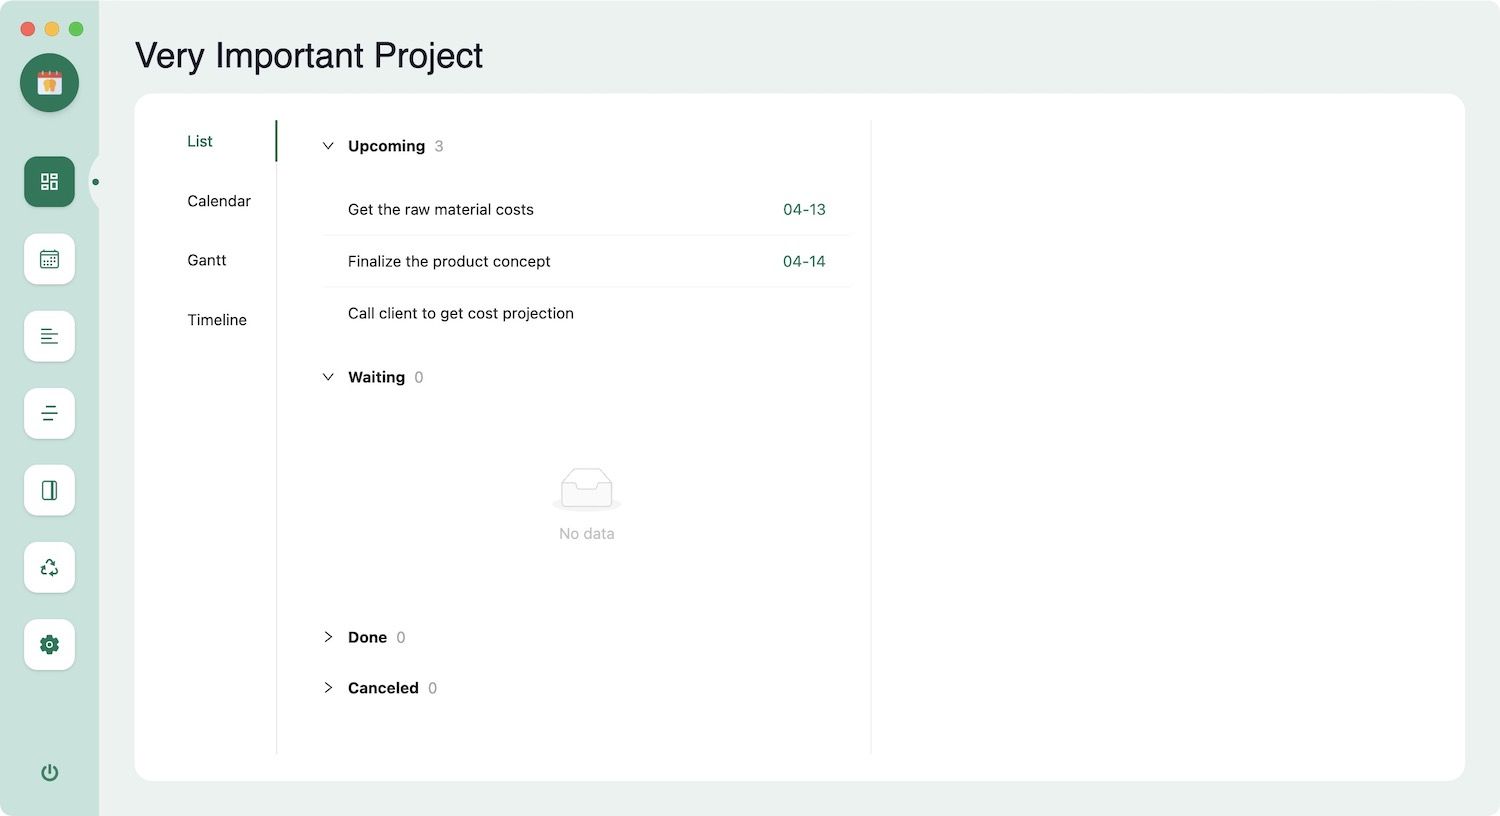
Task: Click the 04-14 due date
Action: point(804,262)
